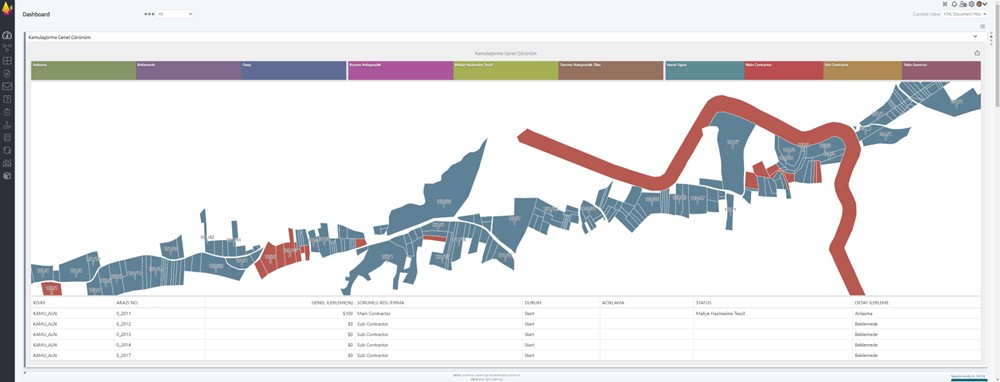Select the 0_2012 table cell
The height and width of the screenshot is (382, 1000).
pos(159,324)
